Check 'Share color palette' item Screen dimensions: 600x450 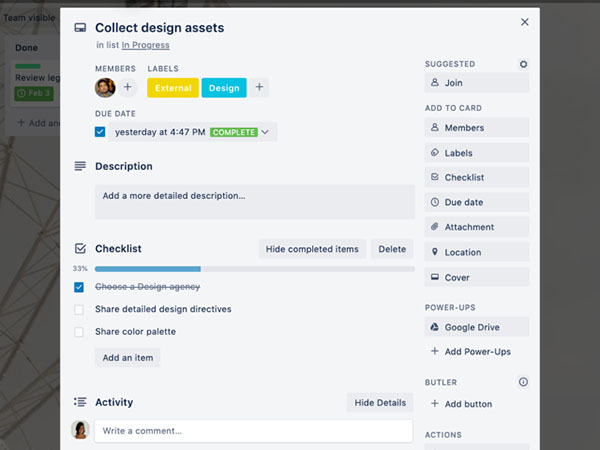coord(79,332)
